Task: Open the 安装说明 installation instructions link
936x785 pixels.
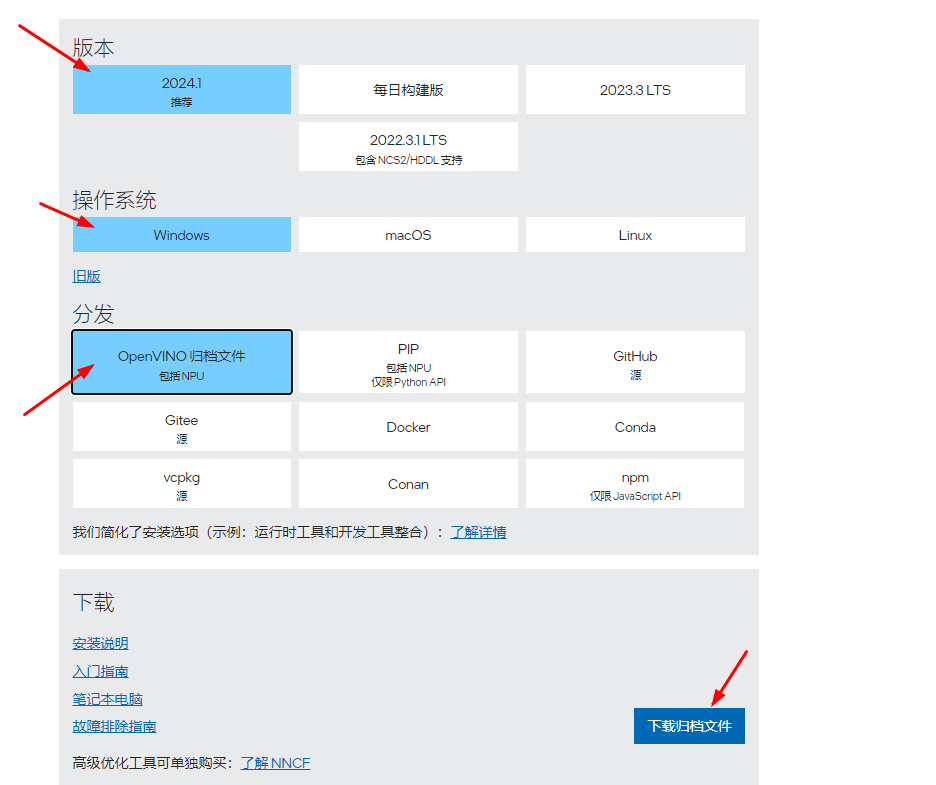Action: tap(100, 644)
